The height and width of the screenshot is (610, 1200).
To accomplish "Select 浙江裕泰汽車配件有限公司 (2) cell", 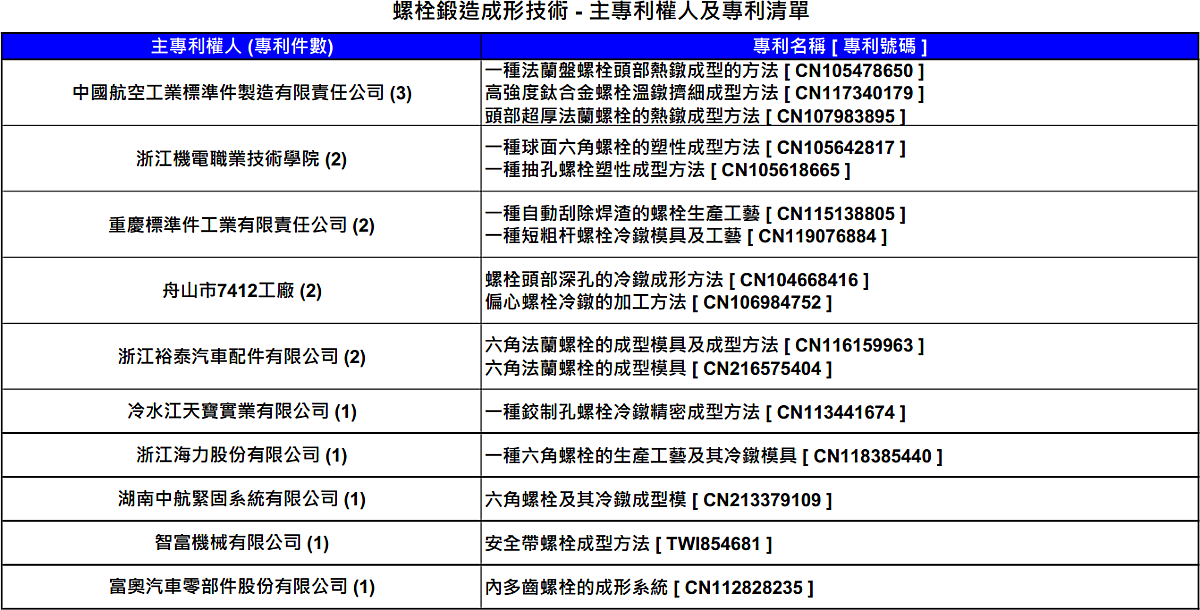I will 241,356.
